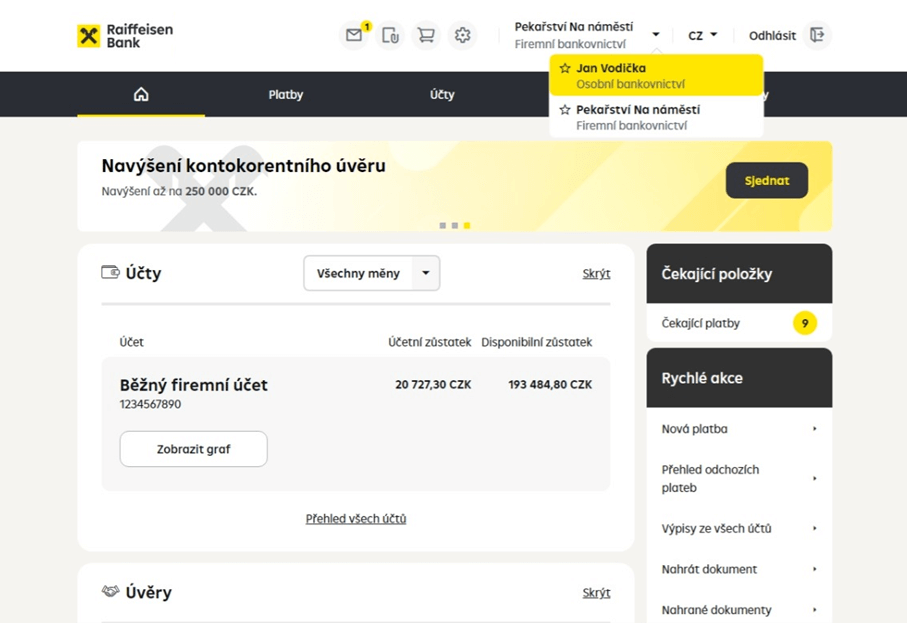The width and height of the screenshot is (907, 623).
Task: Click the 193 484,80 CZK available balance
Action: (x=550, y=385)
